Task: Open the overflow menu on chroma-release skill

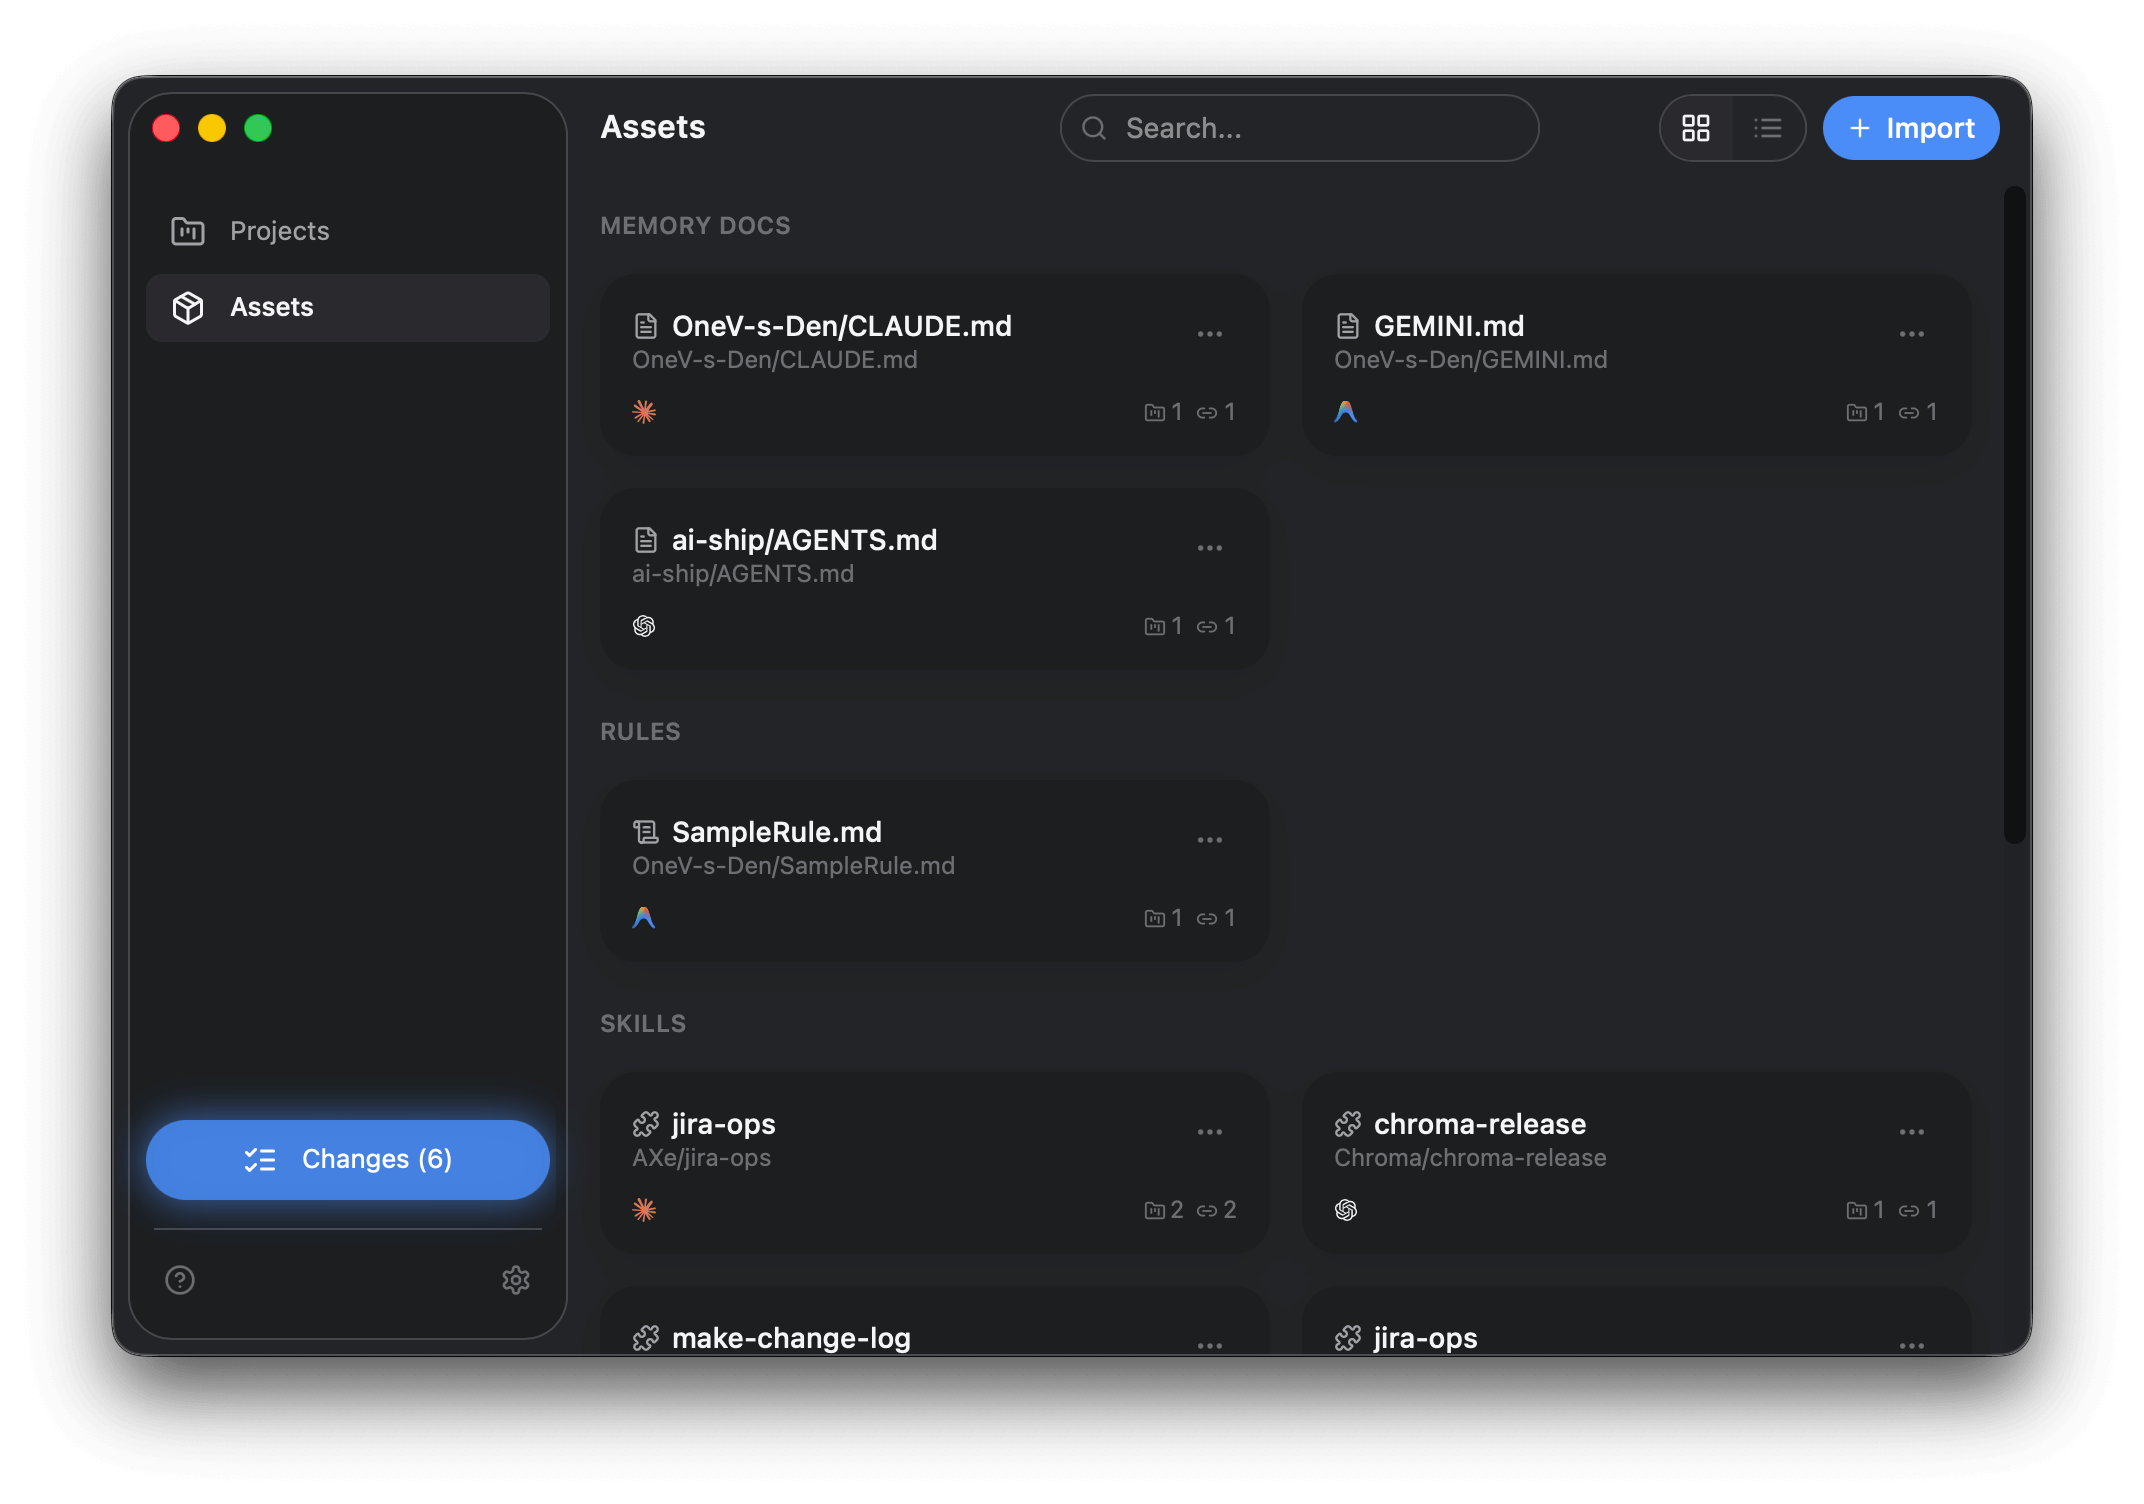Action: click(1911, 1131)
